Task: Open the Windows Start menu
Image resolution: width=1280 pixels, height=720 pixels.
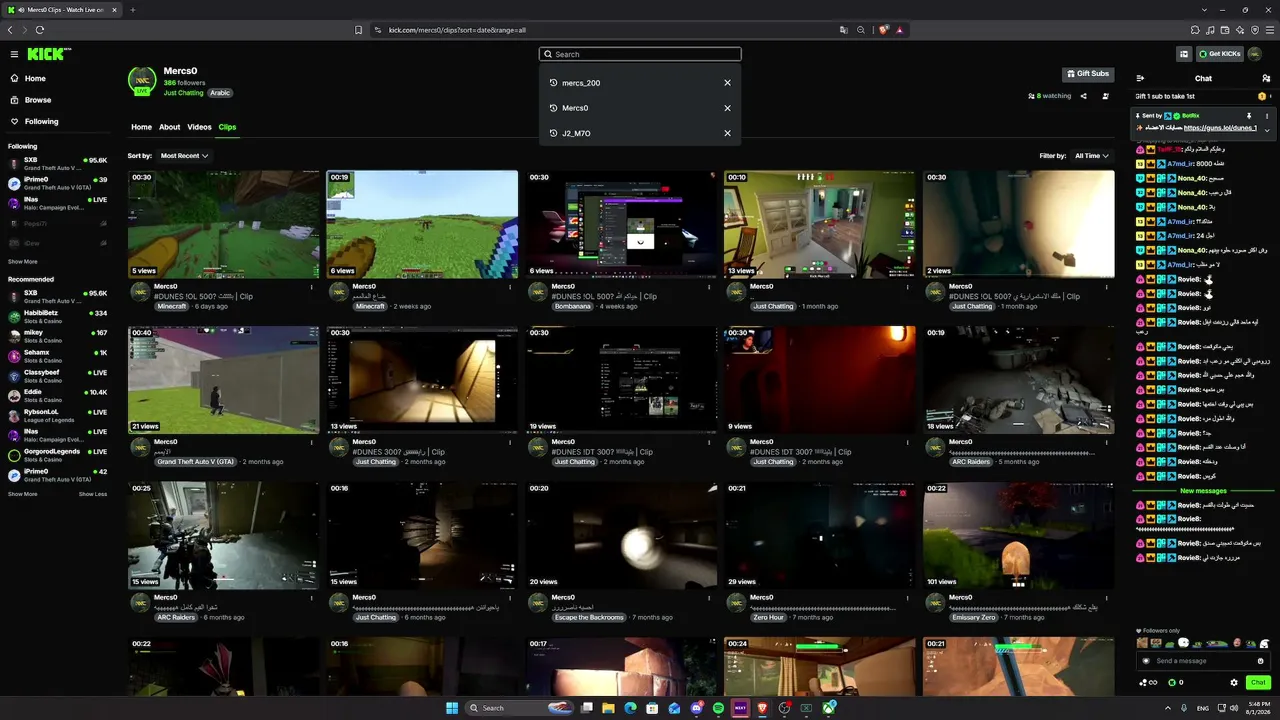Action: coord(452,708)
